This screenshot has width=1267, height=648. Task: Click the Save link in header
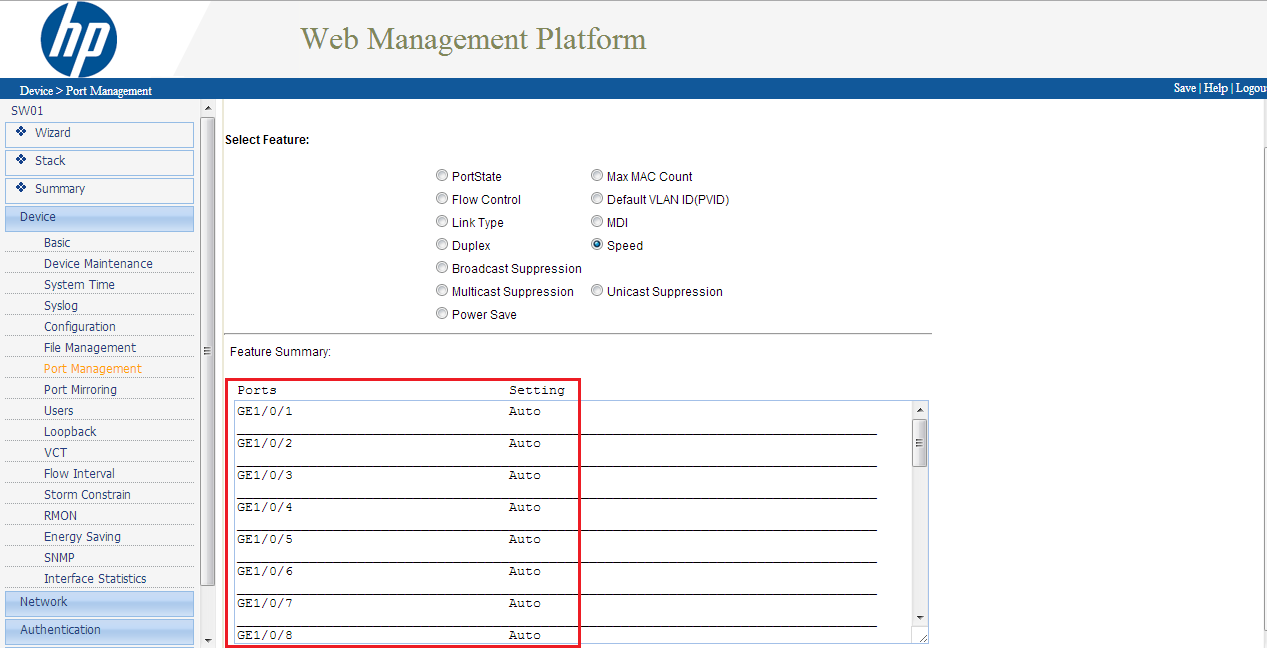(x=1184, y=88)
